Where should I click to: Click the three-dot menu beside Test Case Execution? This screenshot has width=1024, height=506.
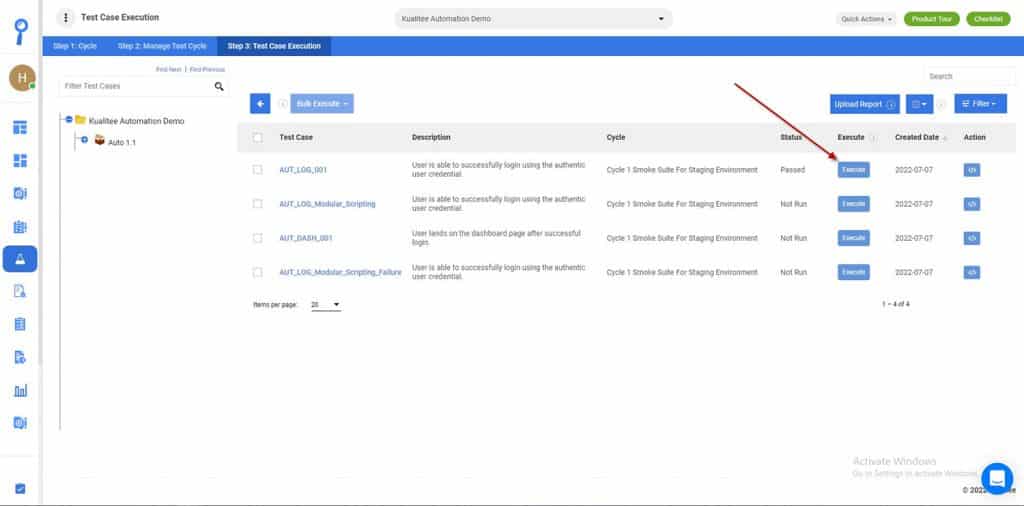coord(65,18)
